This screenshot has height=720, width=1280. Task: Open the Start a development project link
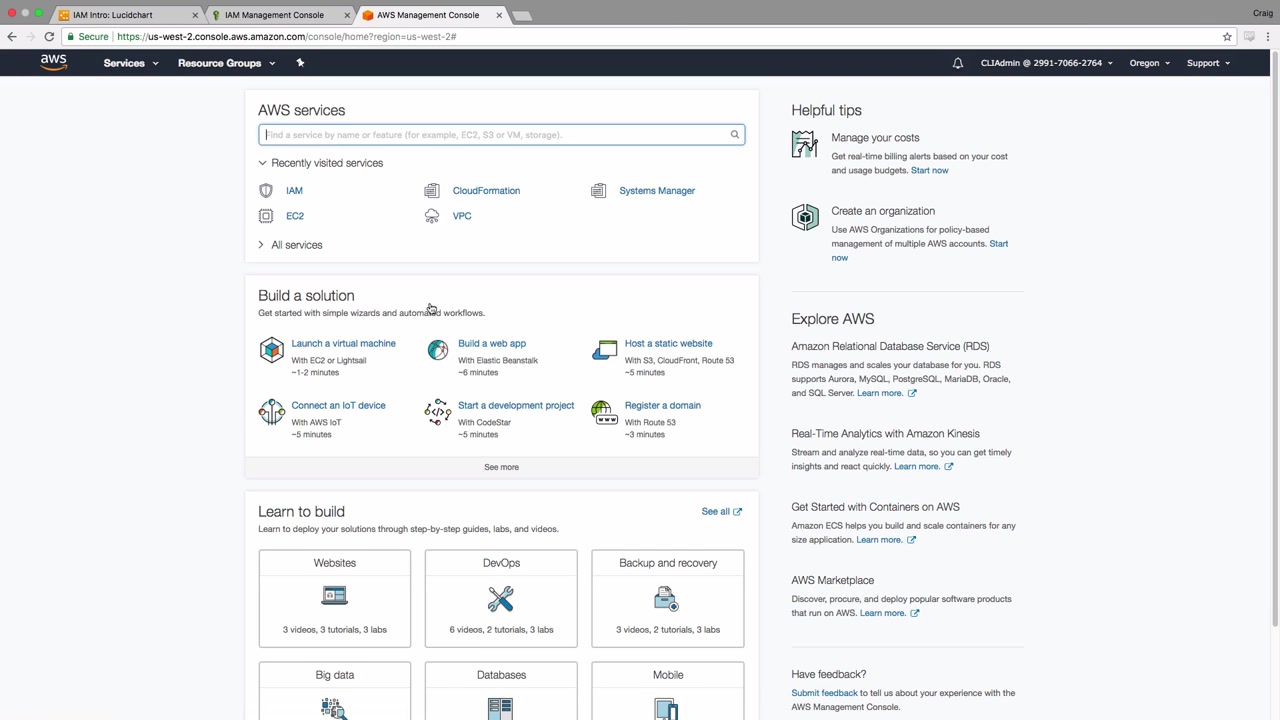click(516, 405)
